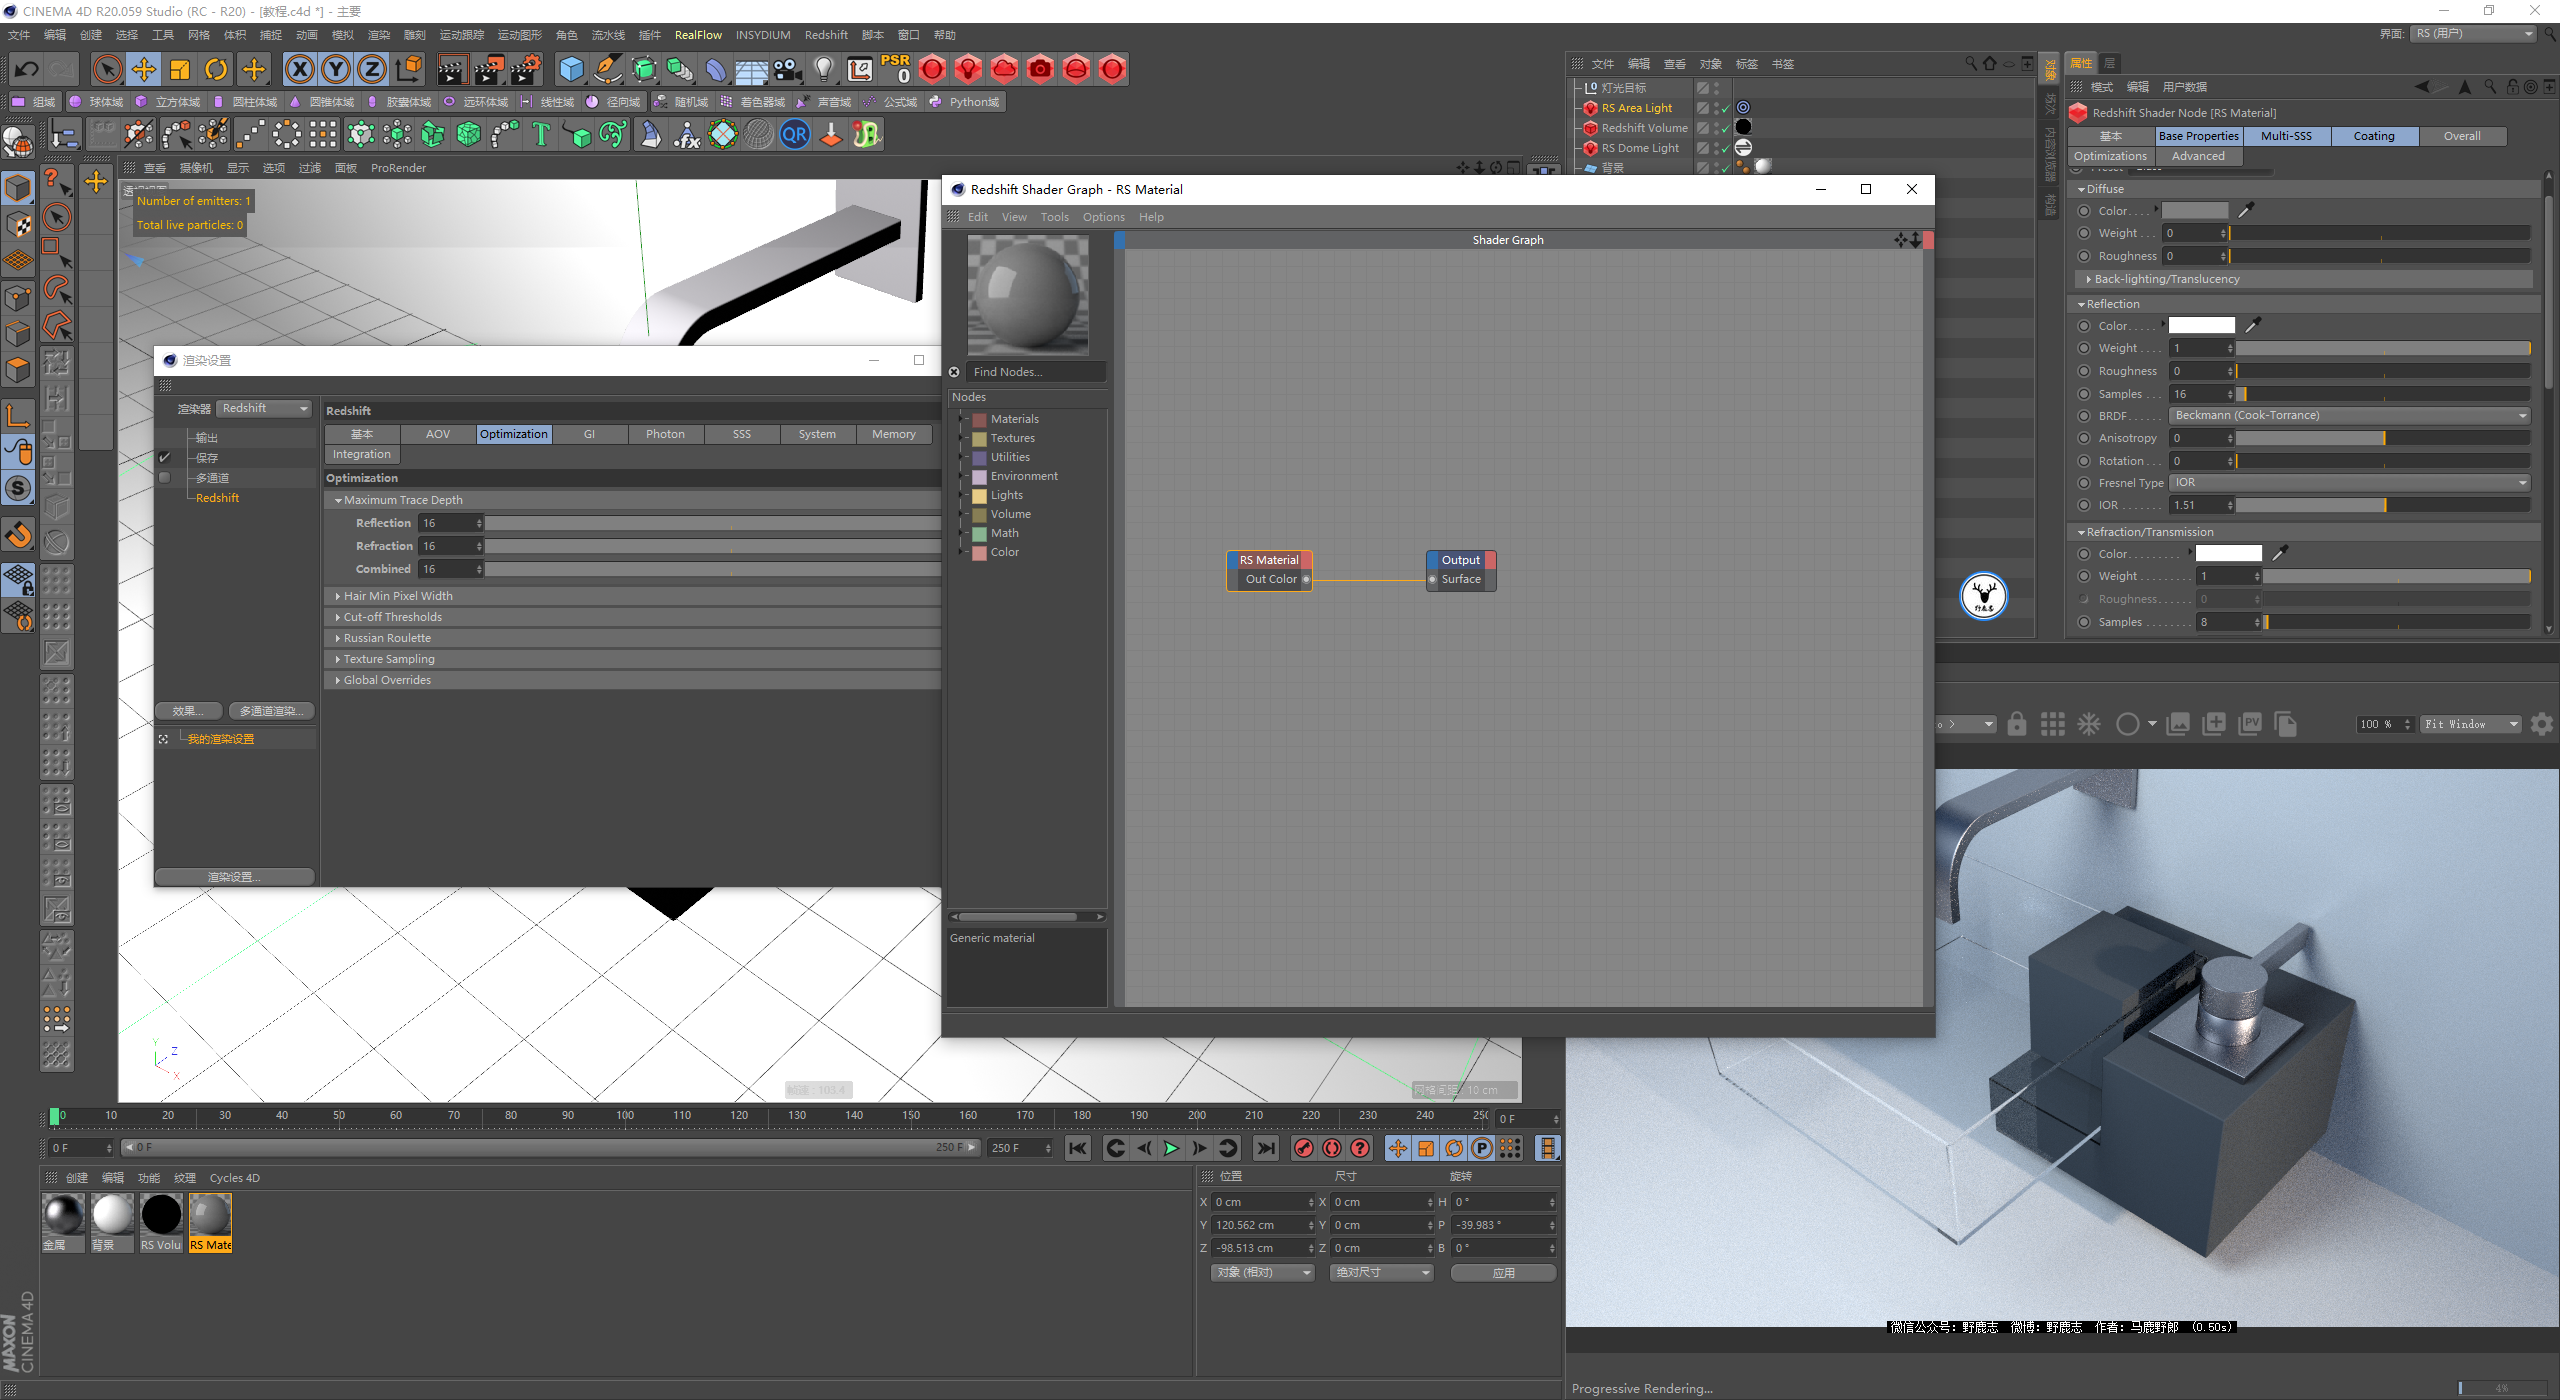Toggle the 多通道 checkbox in render settings
2560x1400 pixels.
(x=165, y=478)
